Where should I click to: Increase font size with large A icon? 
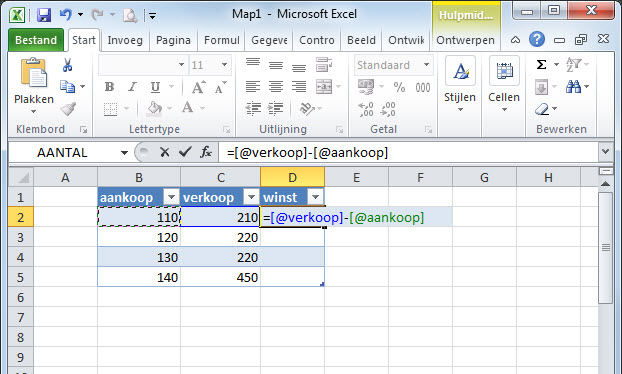[x=199, y=87]
